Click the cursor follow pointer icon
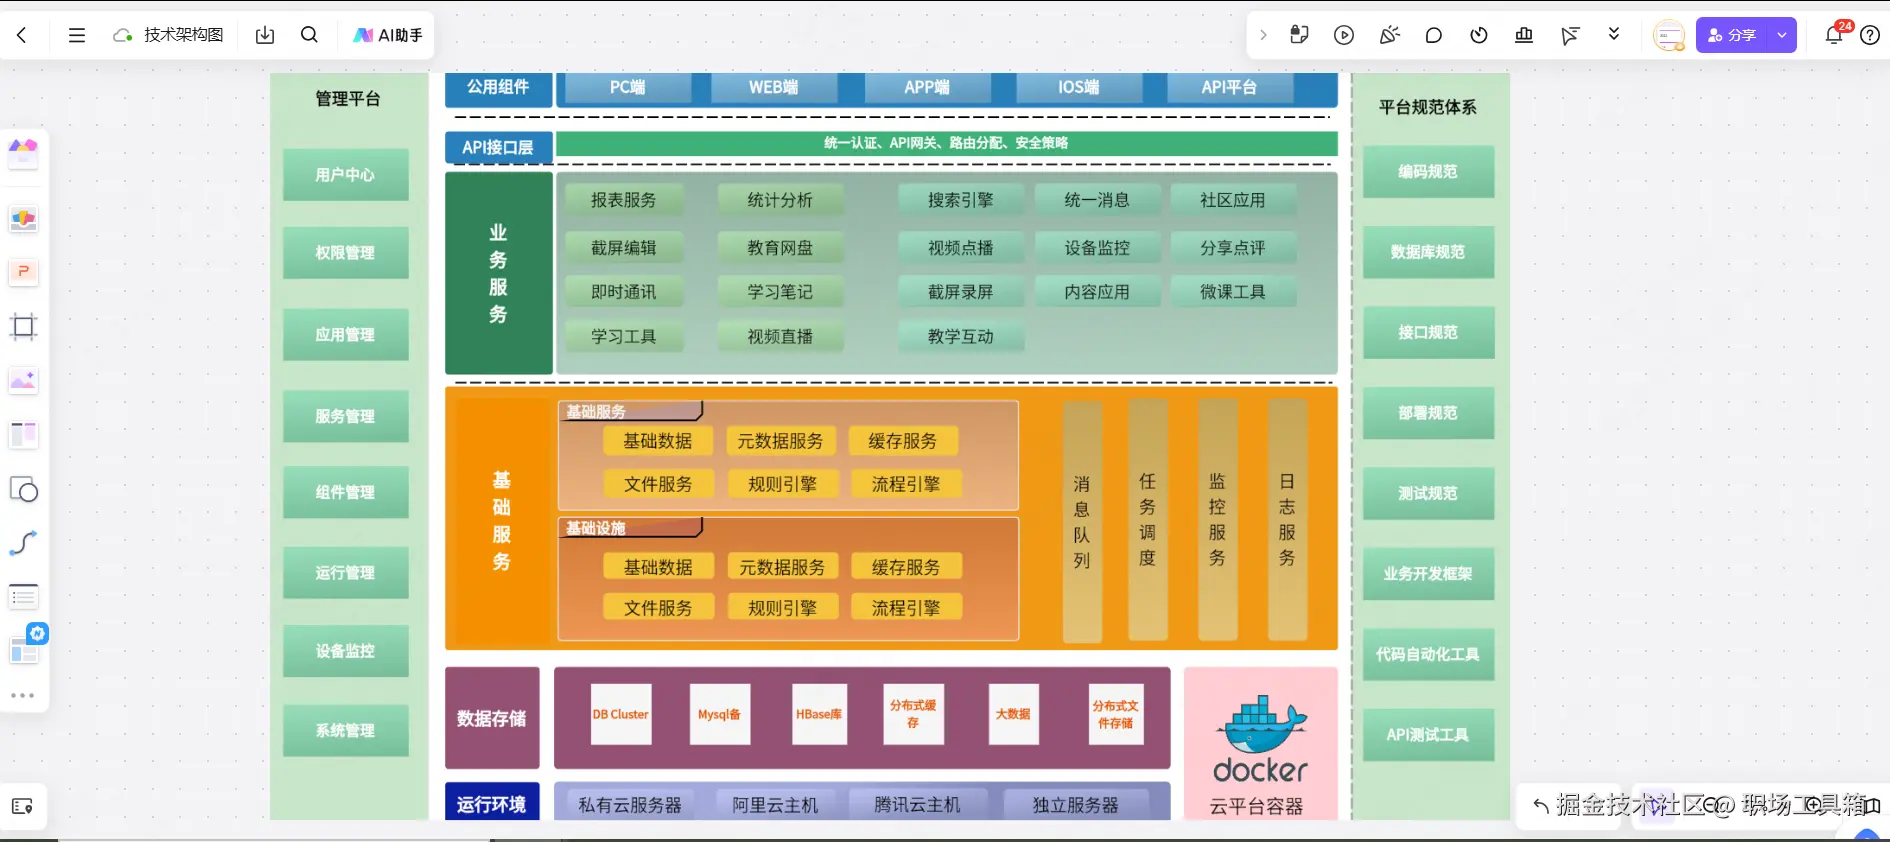 [x=1569, y=35]
